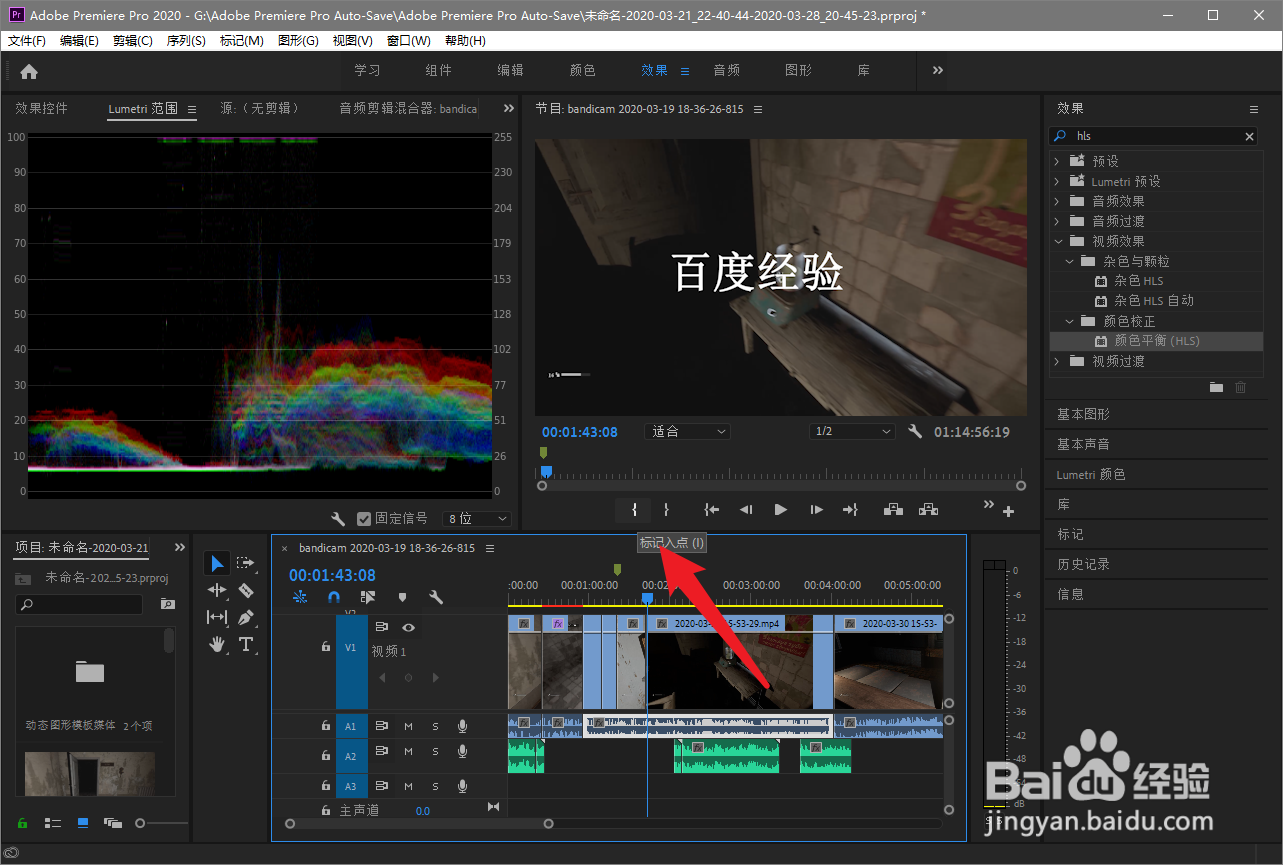Toggle snap in timeline (magnet)
The width and height of the screenshot is (1283, 865).
tap(334, 597)
